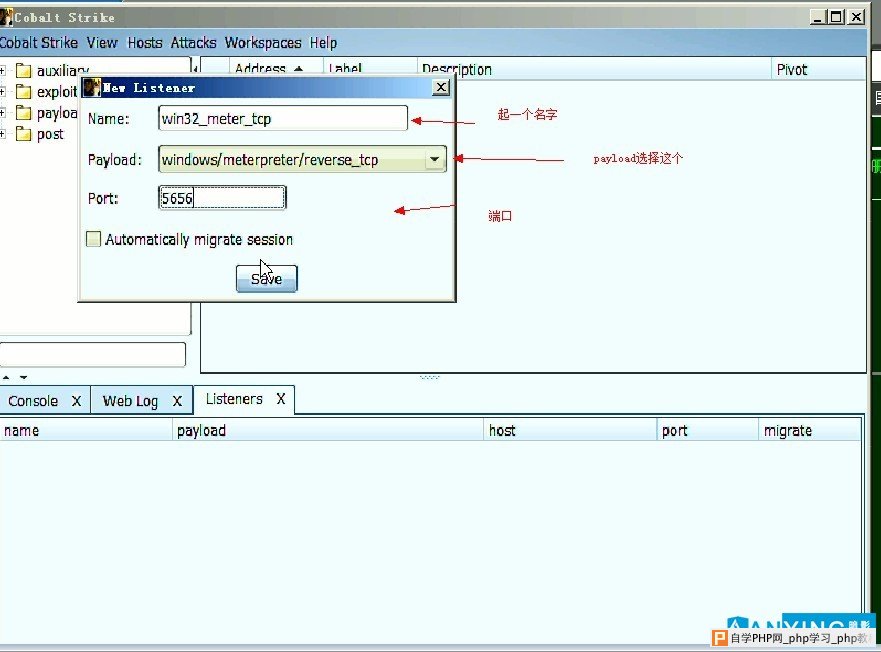881x652 pixels.
Task: Click the collapse-up arrow below module panel
Action: pos(6,377)
